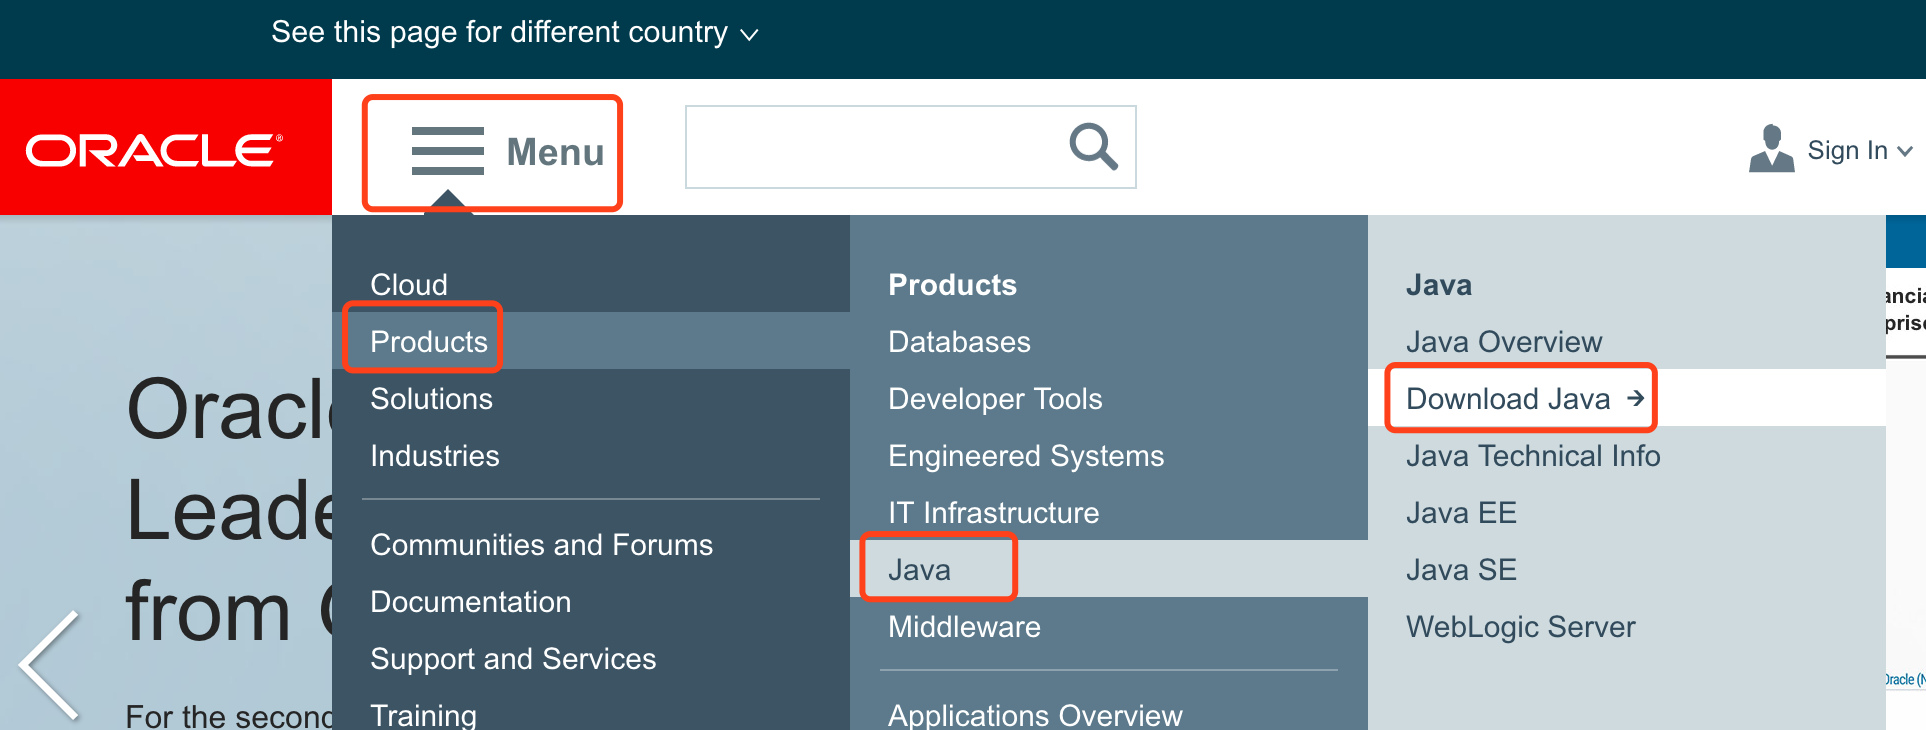Open Java Technical Info link
The image size is (1926, 730).
coord(1533,456)
